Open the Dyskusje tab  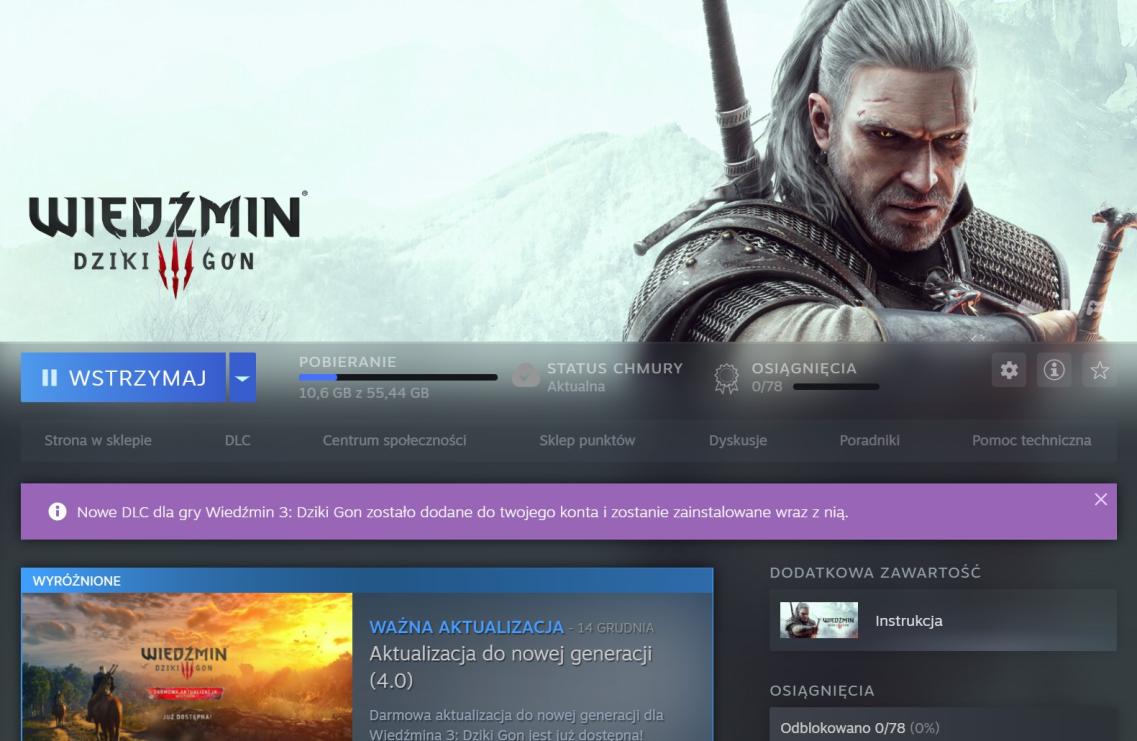click(738, 440)
